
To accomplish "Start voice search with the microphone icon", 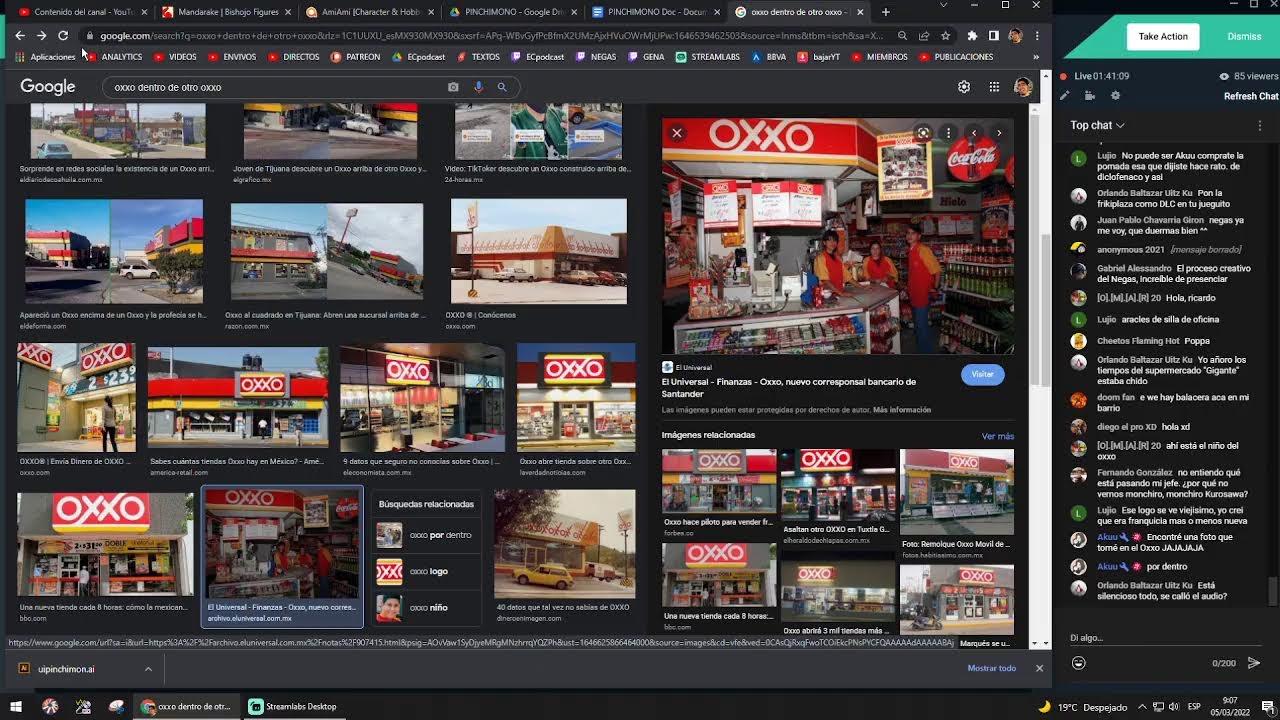I will click(478, 87).
